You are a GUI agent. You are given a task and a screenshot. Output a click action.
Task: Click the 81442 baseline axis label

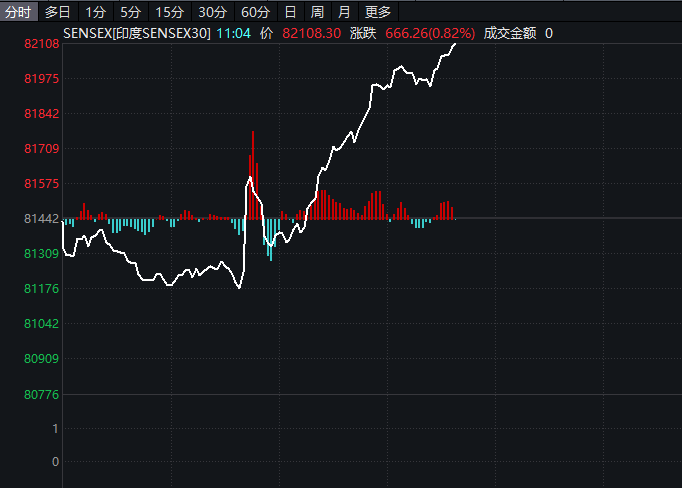click(x=42, y=219)
